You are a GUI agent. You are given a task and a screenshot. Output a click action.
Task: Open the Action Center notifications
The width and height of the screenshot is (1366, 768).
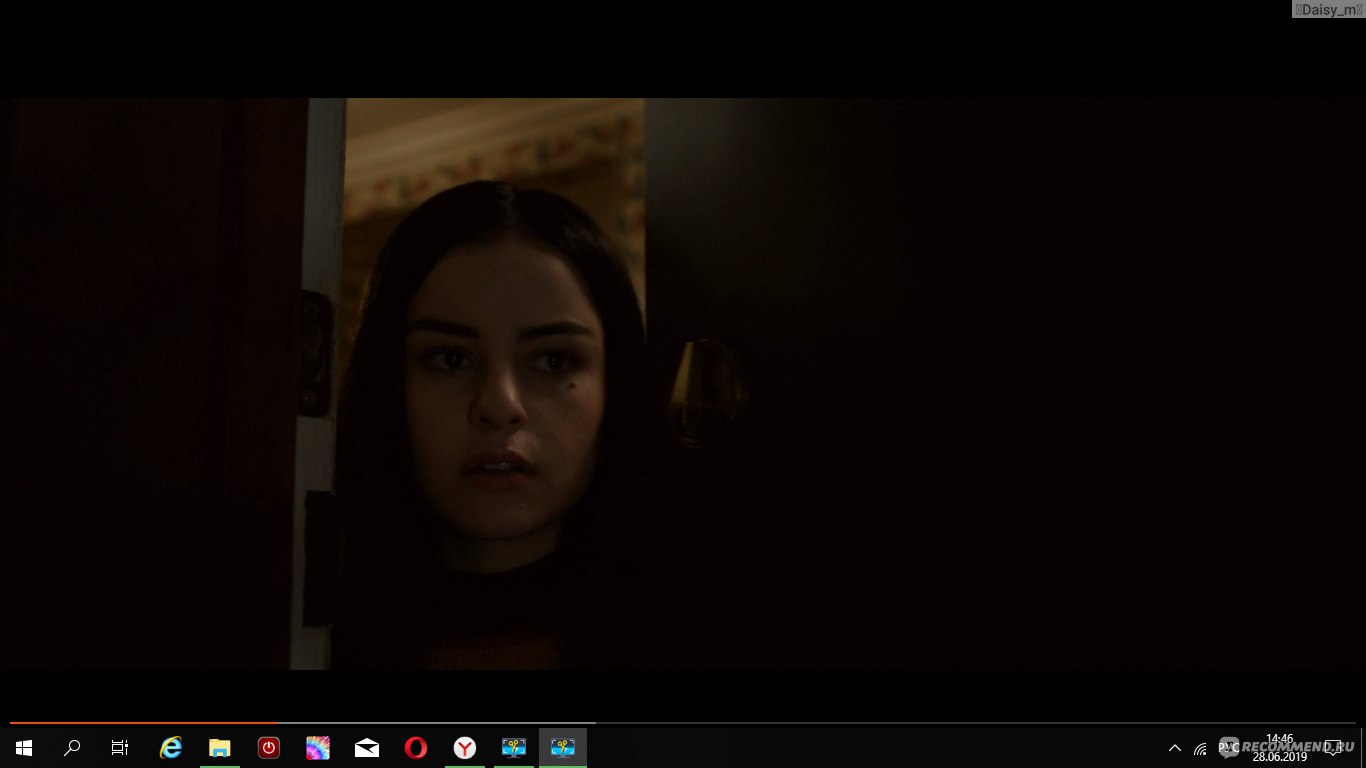click(x=1334, y=748)
